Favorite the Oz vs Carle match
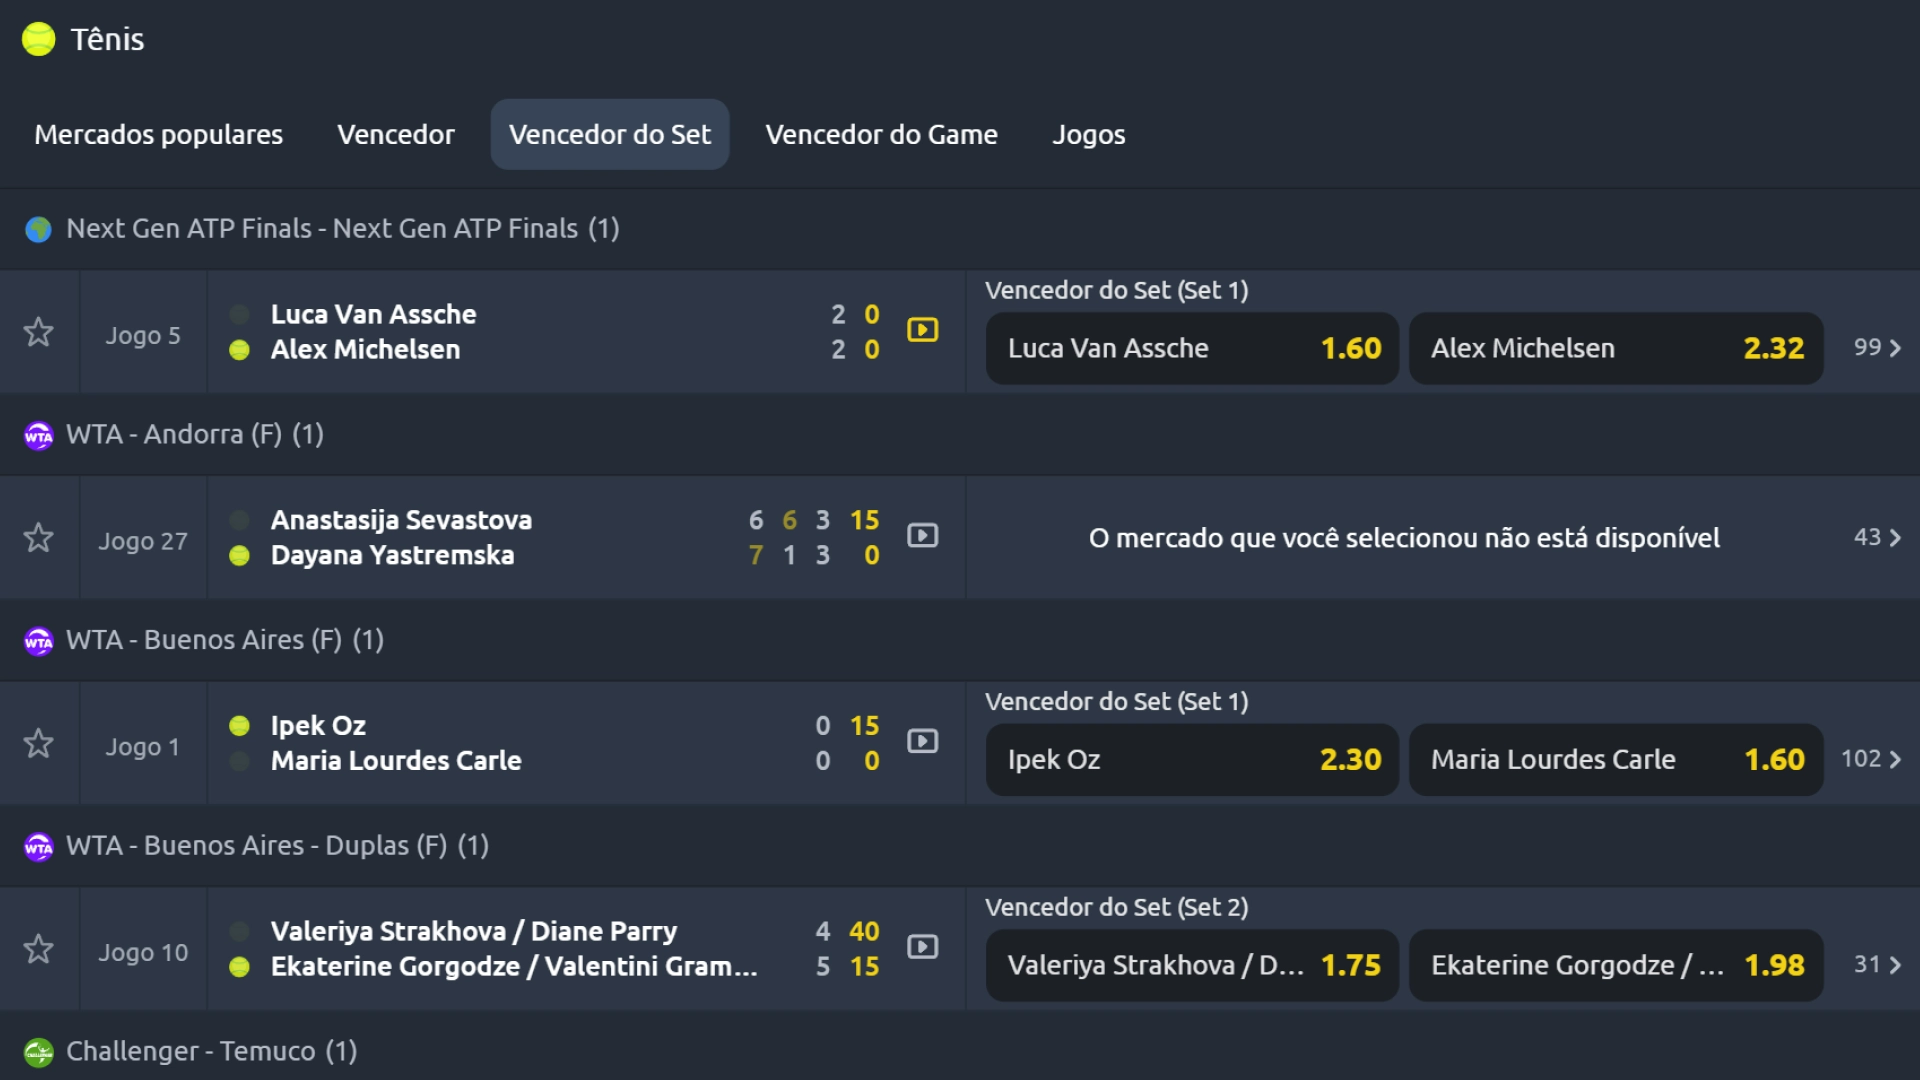 click(x=38, y=743)
